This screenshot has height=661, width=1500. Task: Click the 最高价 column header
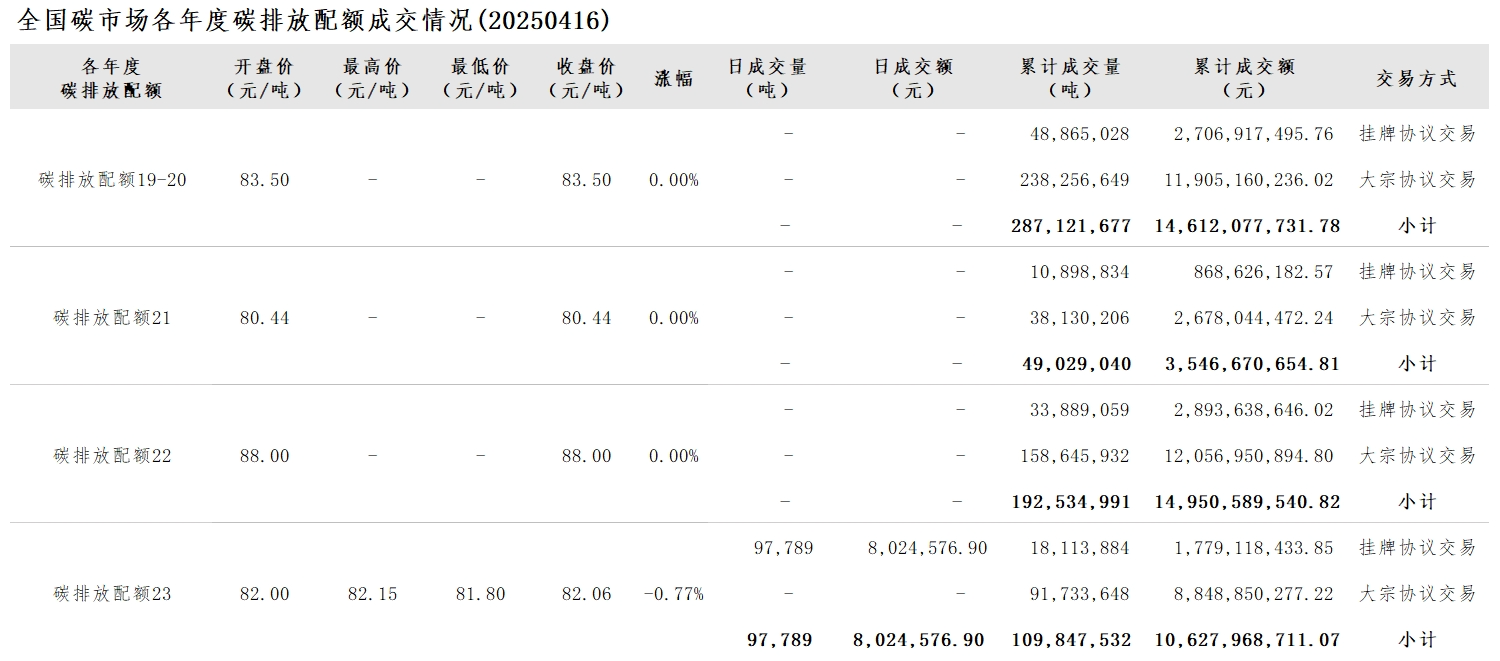click(372, 78)
